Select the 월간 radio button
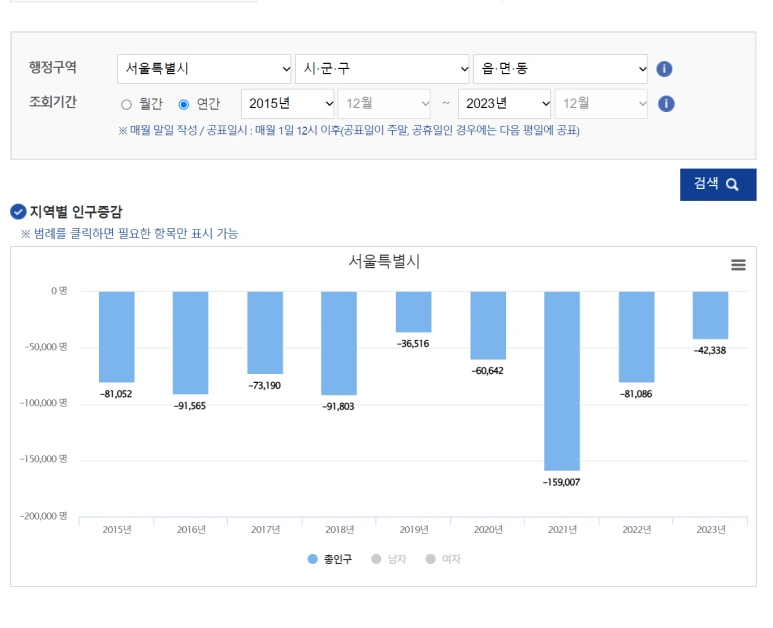The height and width of the screenshot is (628, 773). click(x=127, y=105)
